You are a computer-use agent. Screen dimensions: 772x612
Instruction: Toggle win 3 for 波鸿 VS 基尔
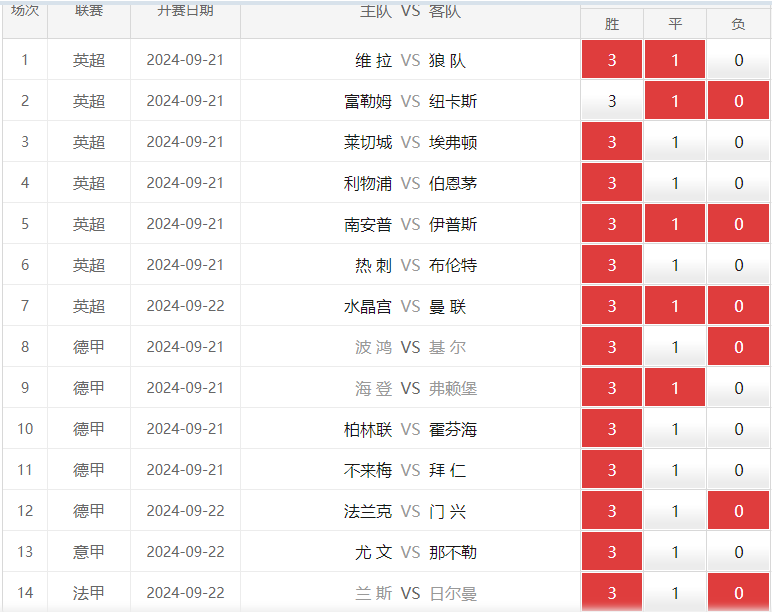coord(611,347)
